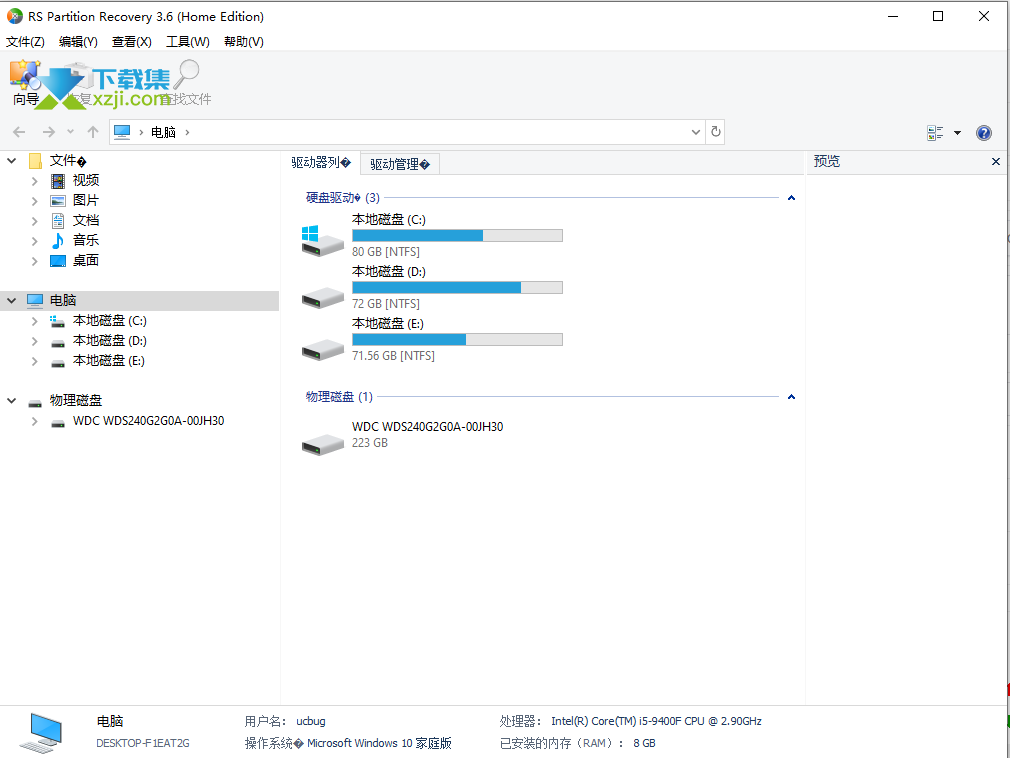Collapse the 文件 tree node
Viewport: 1010px width, 758px height.
click(x=12, y=160)
